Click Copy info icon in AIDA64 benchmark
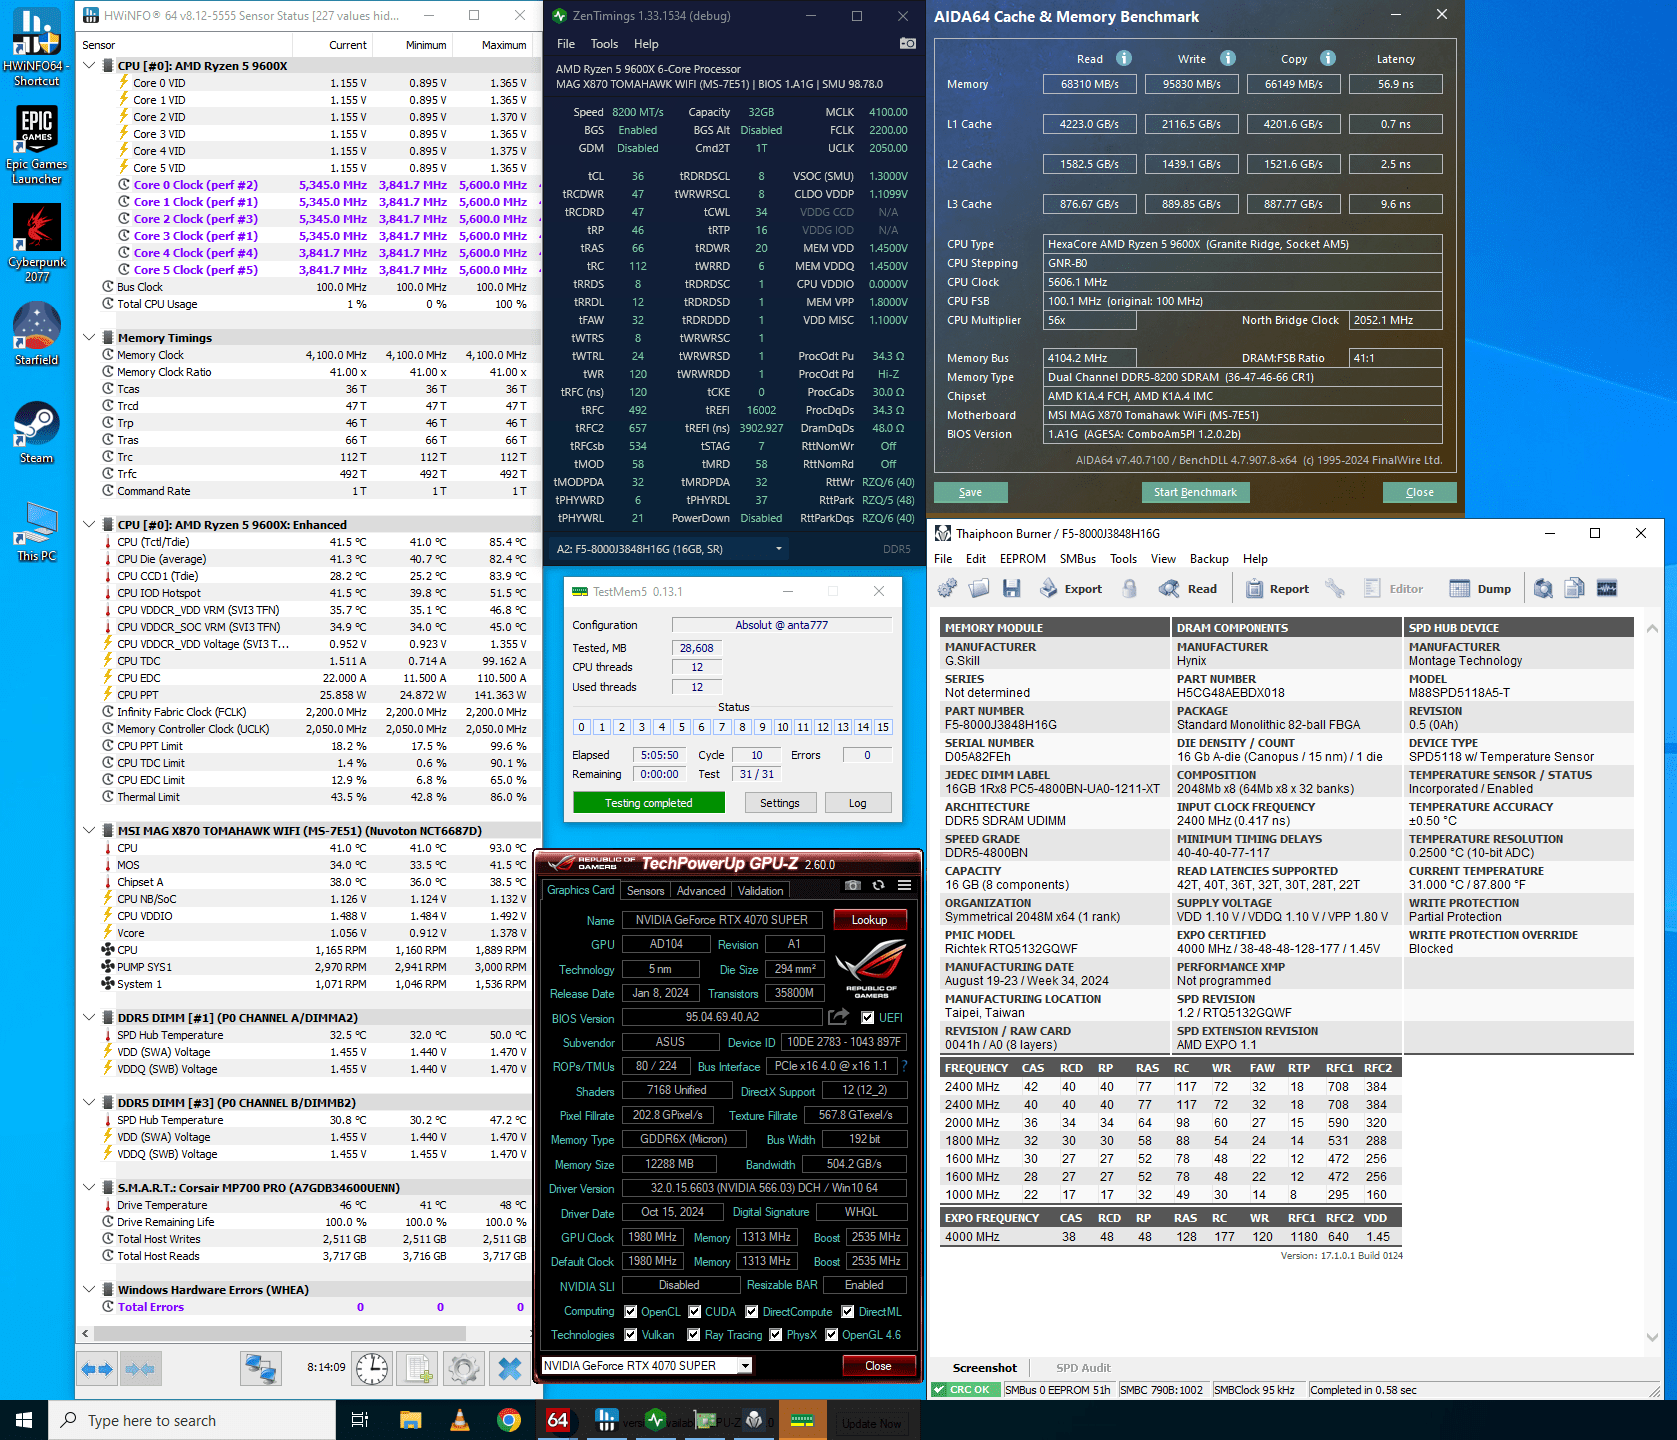Screen dimensions: 1677x1440 (1328, 58)
